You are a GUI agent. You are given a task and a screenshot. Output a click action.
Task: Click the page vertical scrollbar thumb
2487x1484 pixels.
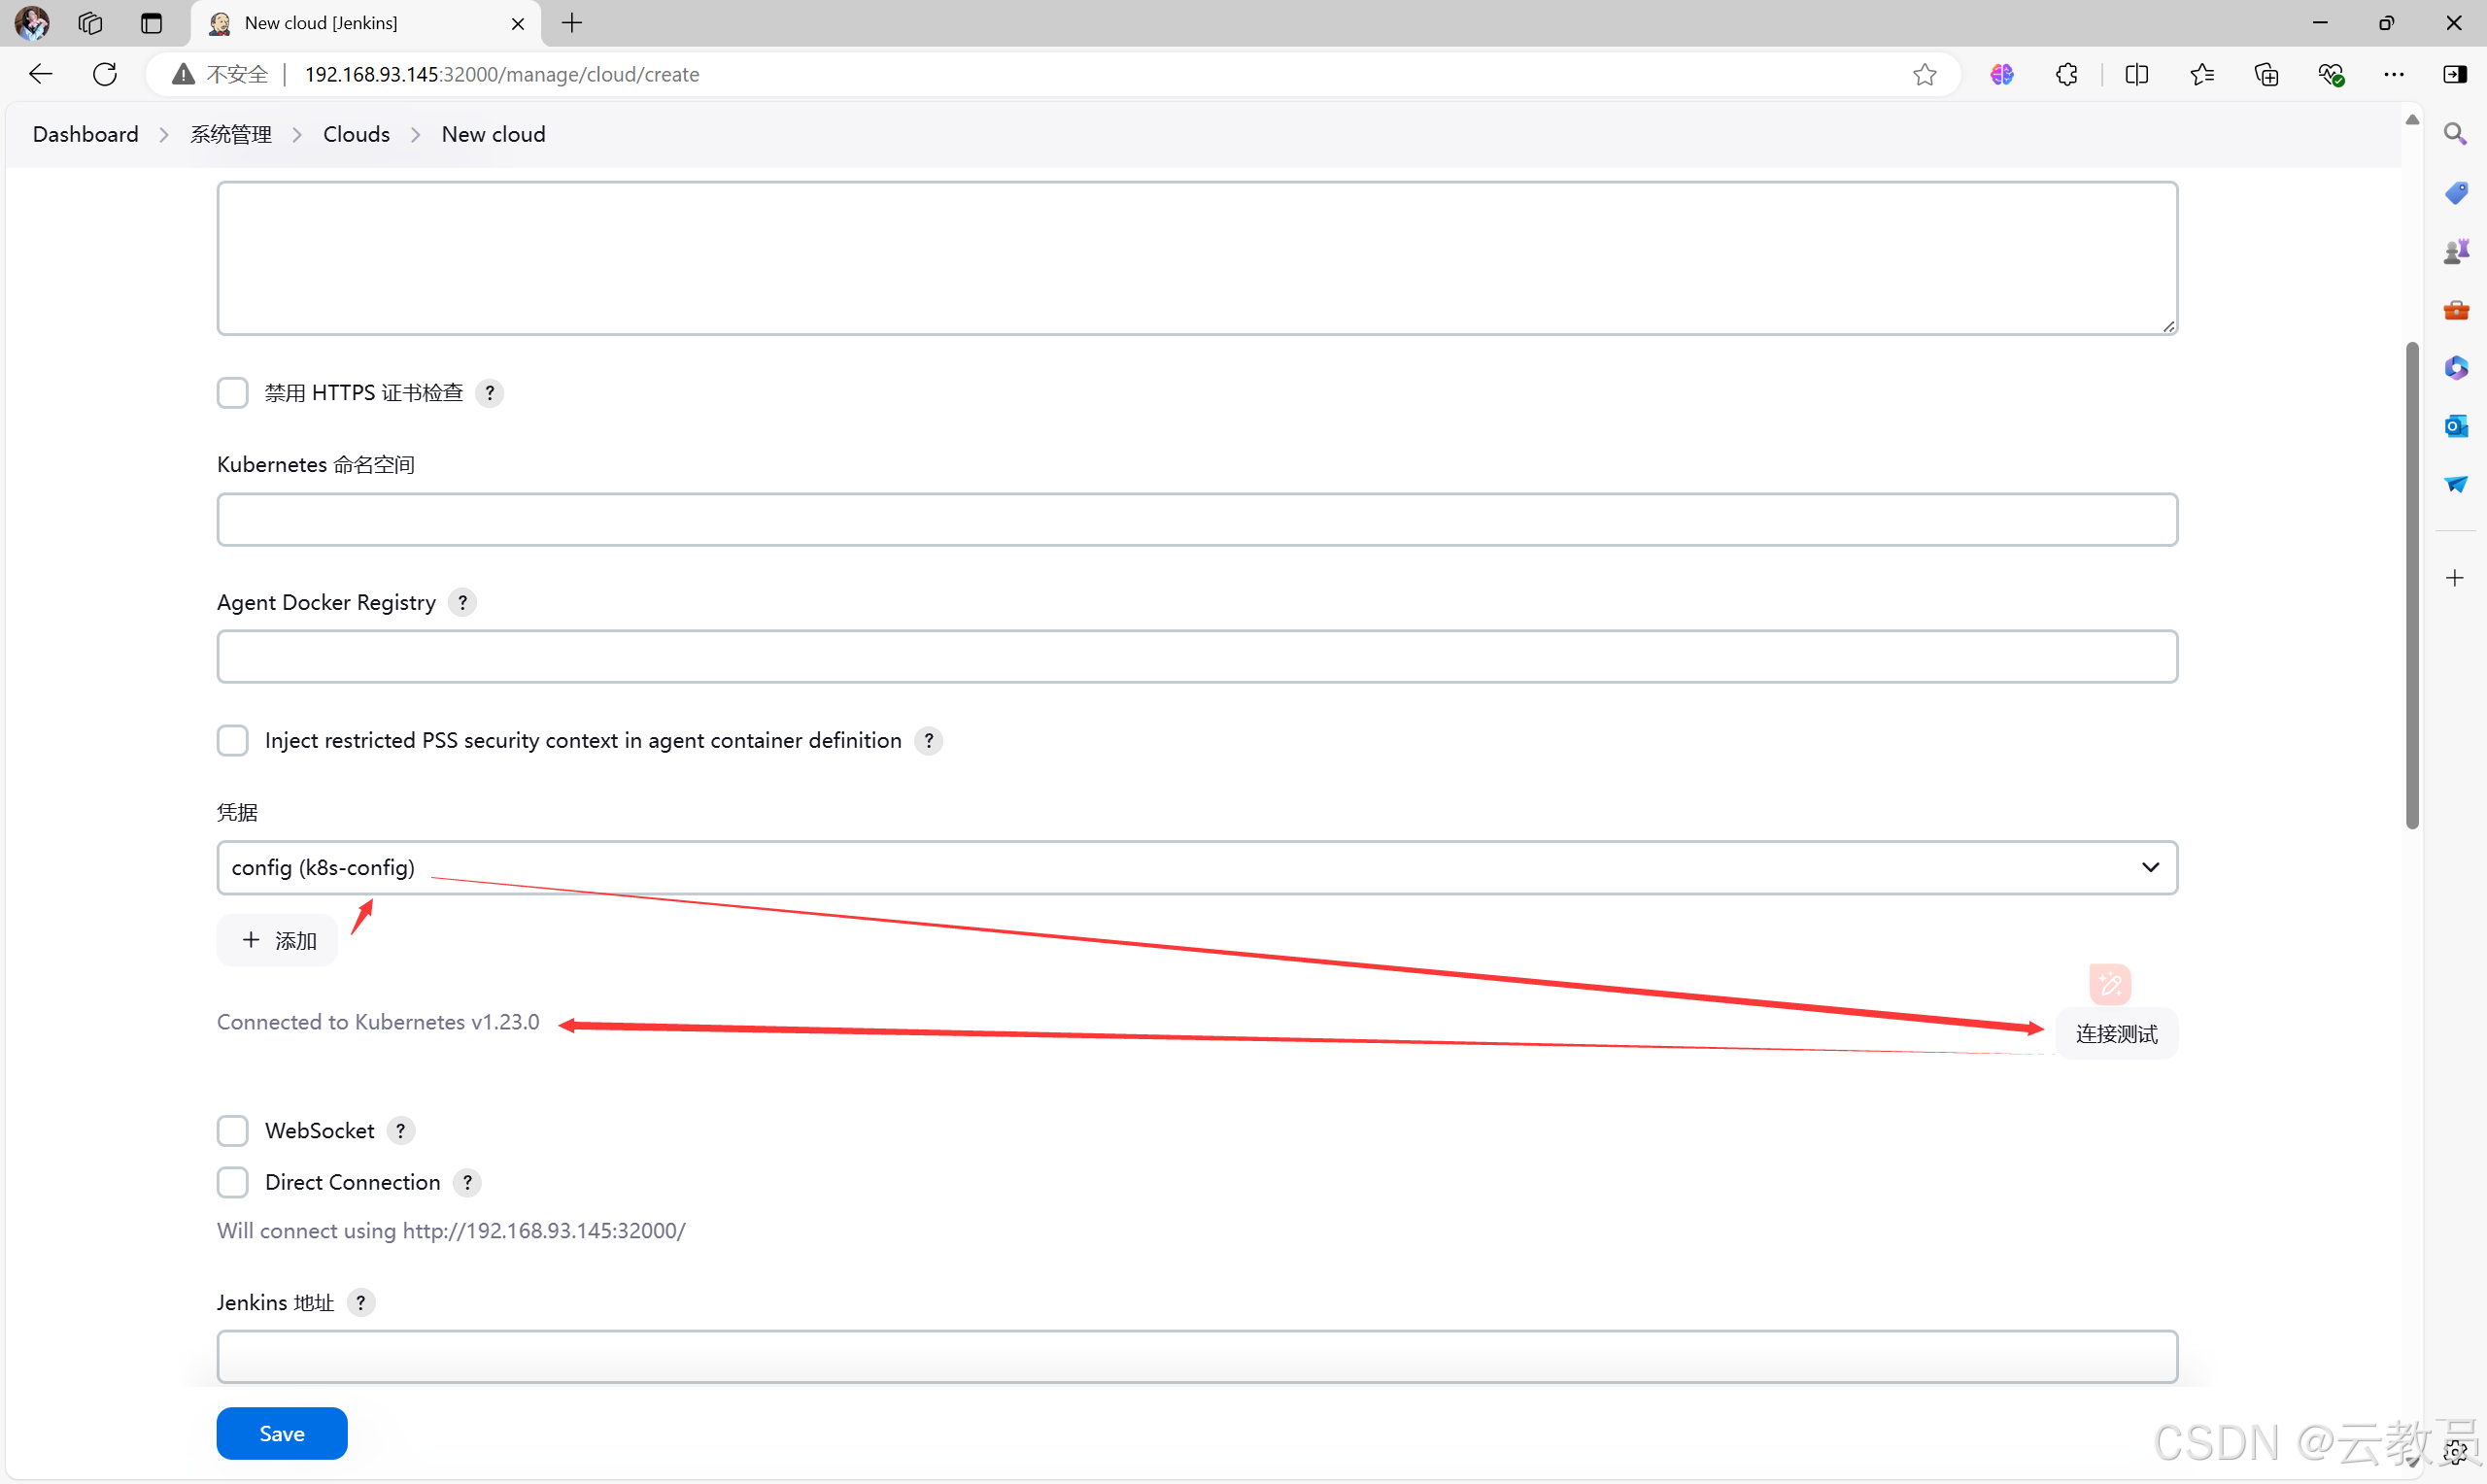click(x=2412, y=585)
